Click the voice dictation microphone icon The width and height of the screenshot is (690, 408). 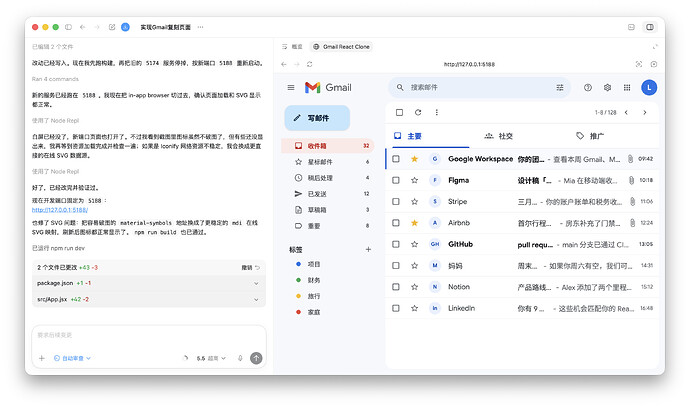240,358
